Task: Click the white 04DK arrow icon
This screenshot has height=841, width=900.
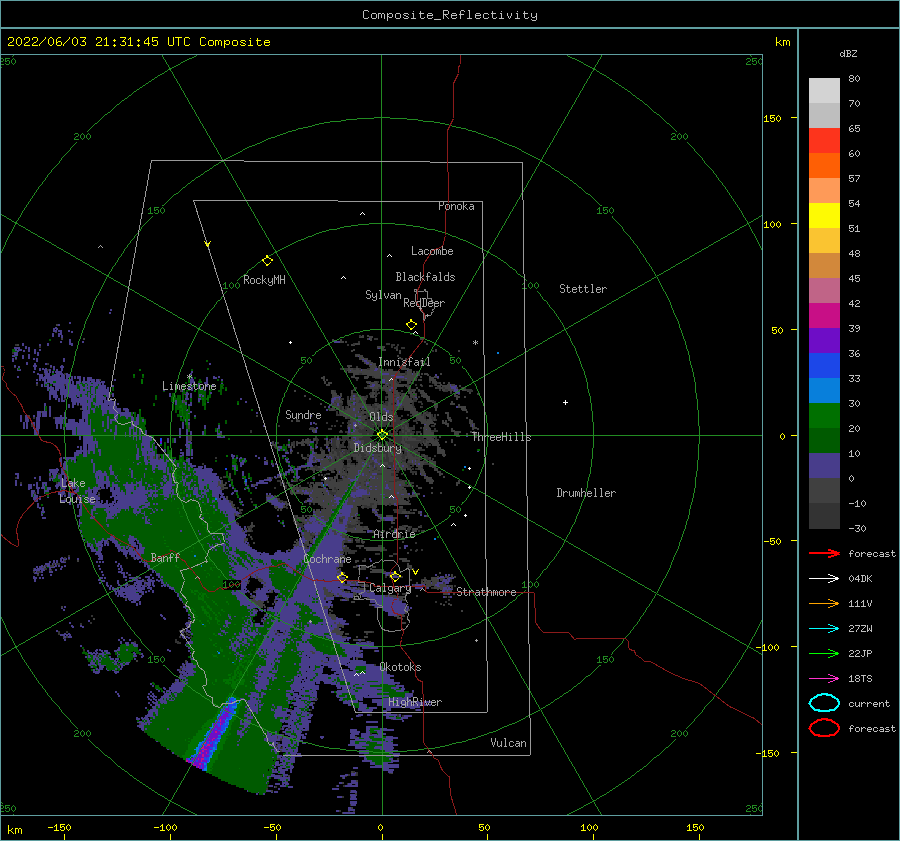Action: click(824, 579)
